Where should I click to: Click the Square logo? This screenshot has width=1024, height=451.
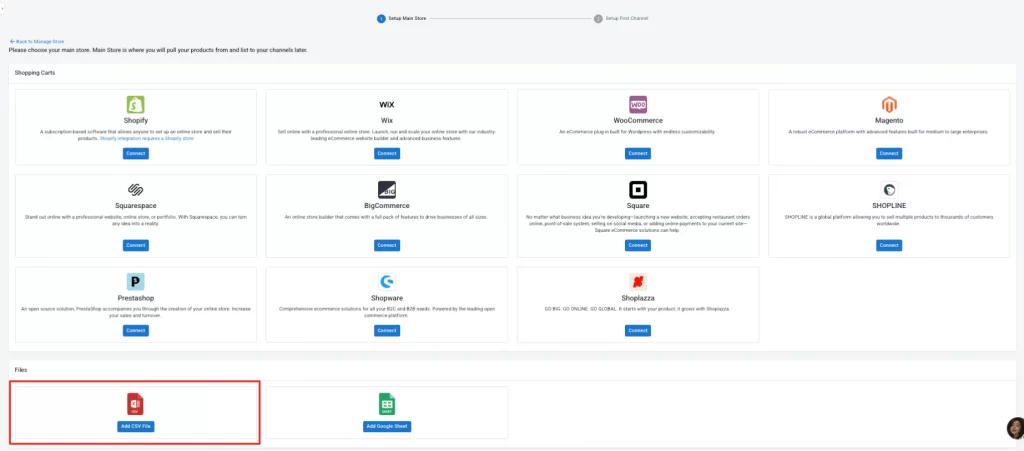(x=638, y=190)
